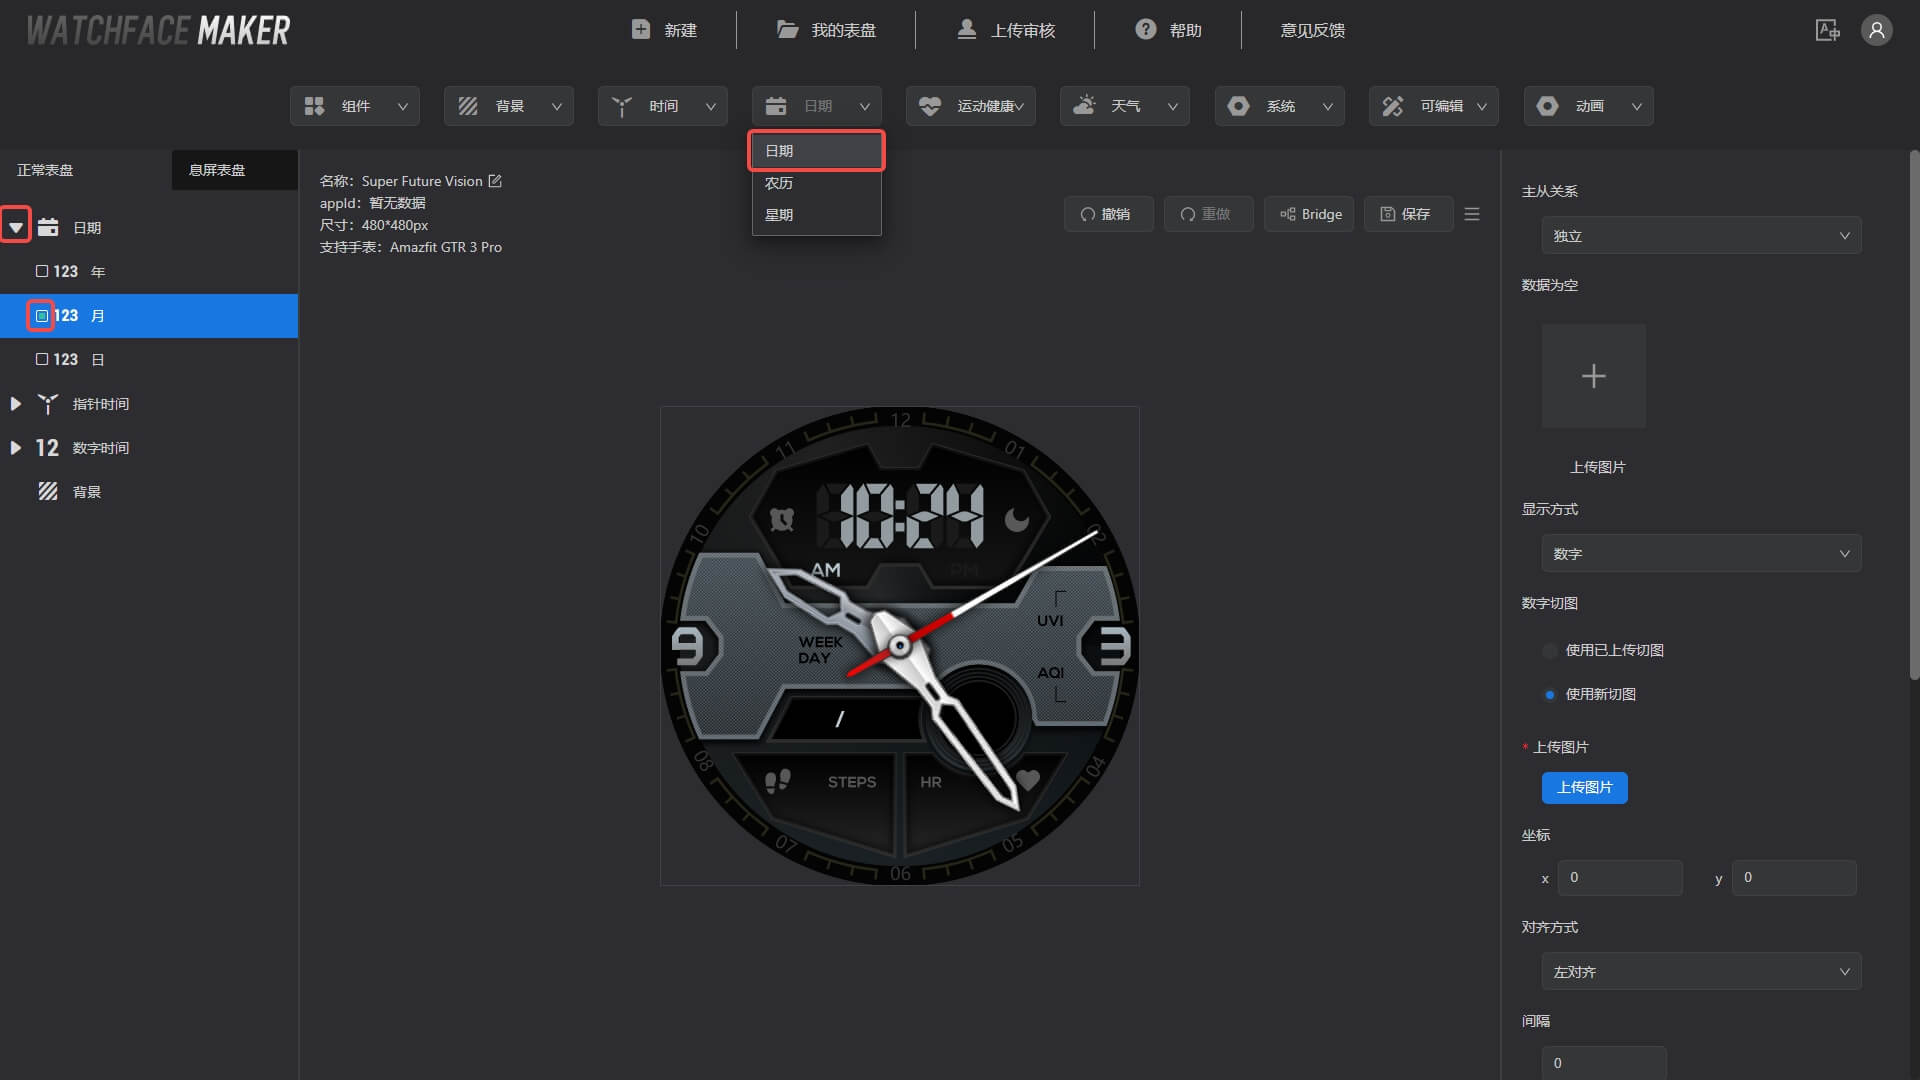Open the 对齐方式 左对齐 dropdown

click(x=1700, y=972)
